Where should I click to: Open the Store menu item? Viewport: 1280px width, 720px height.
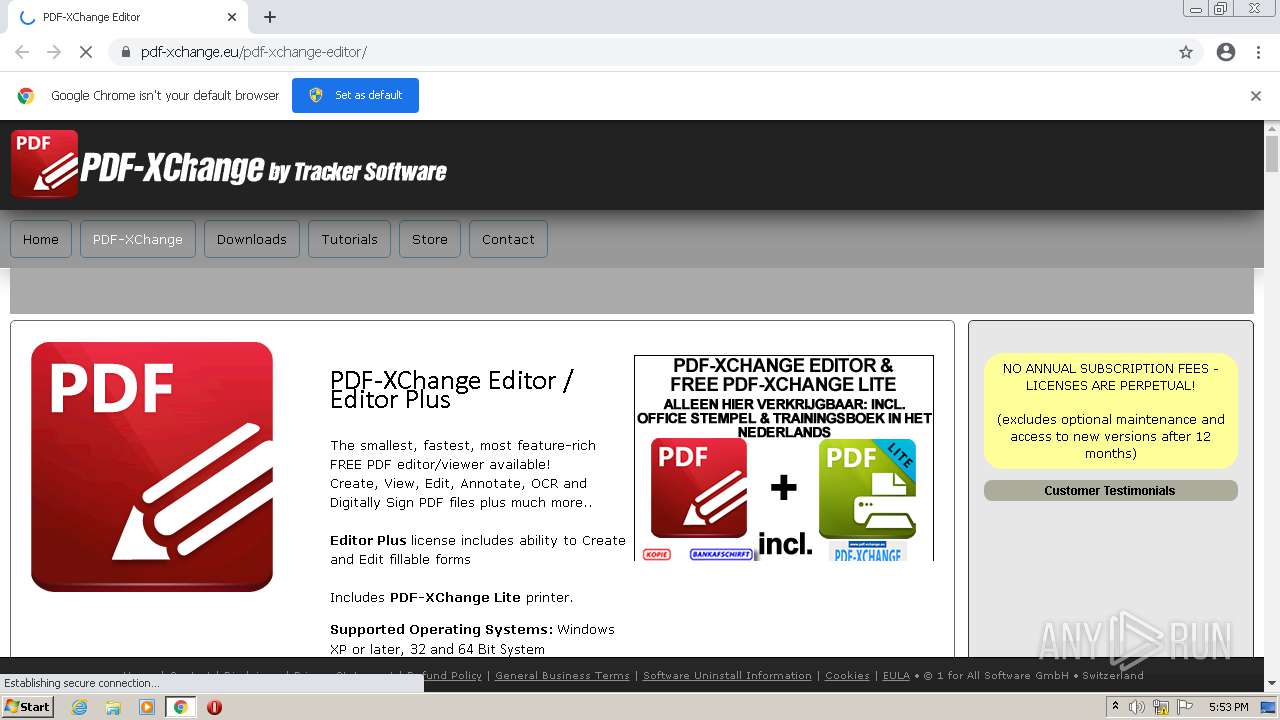tap(430, 239)
